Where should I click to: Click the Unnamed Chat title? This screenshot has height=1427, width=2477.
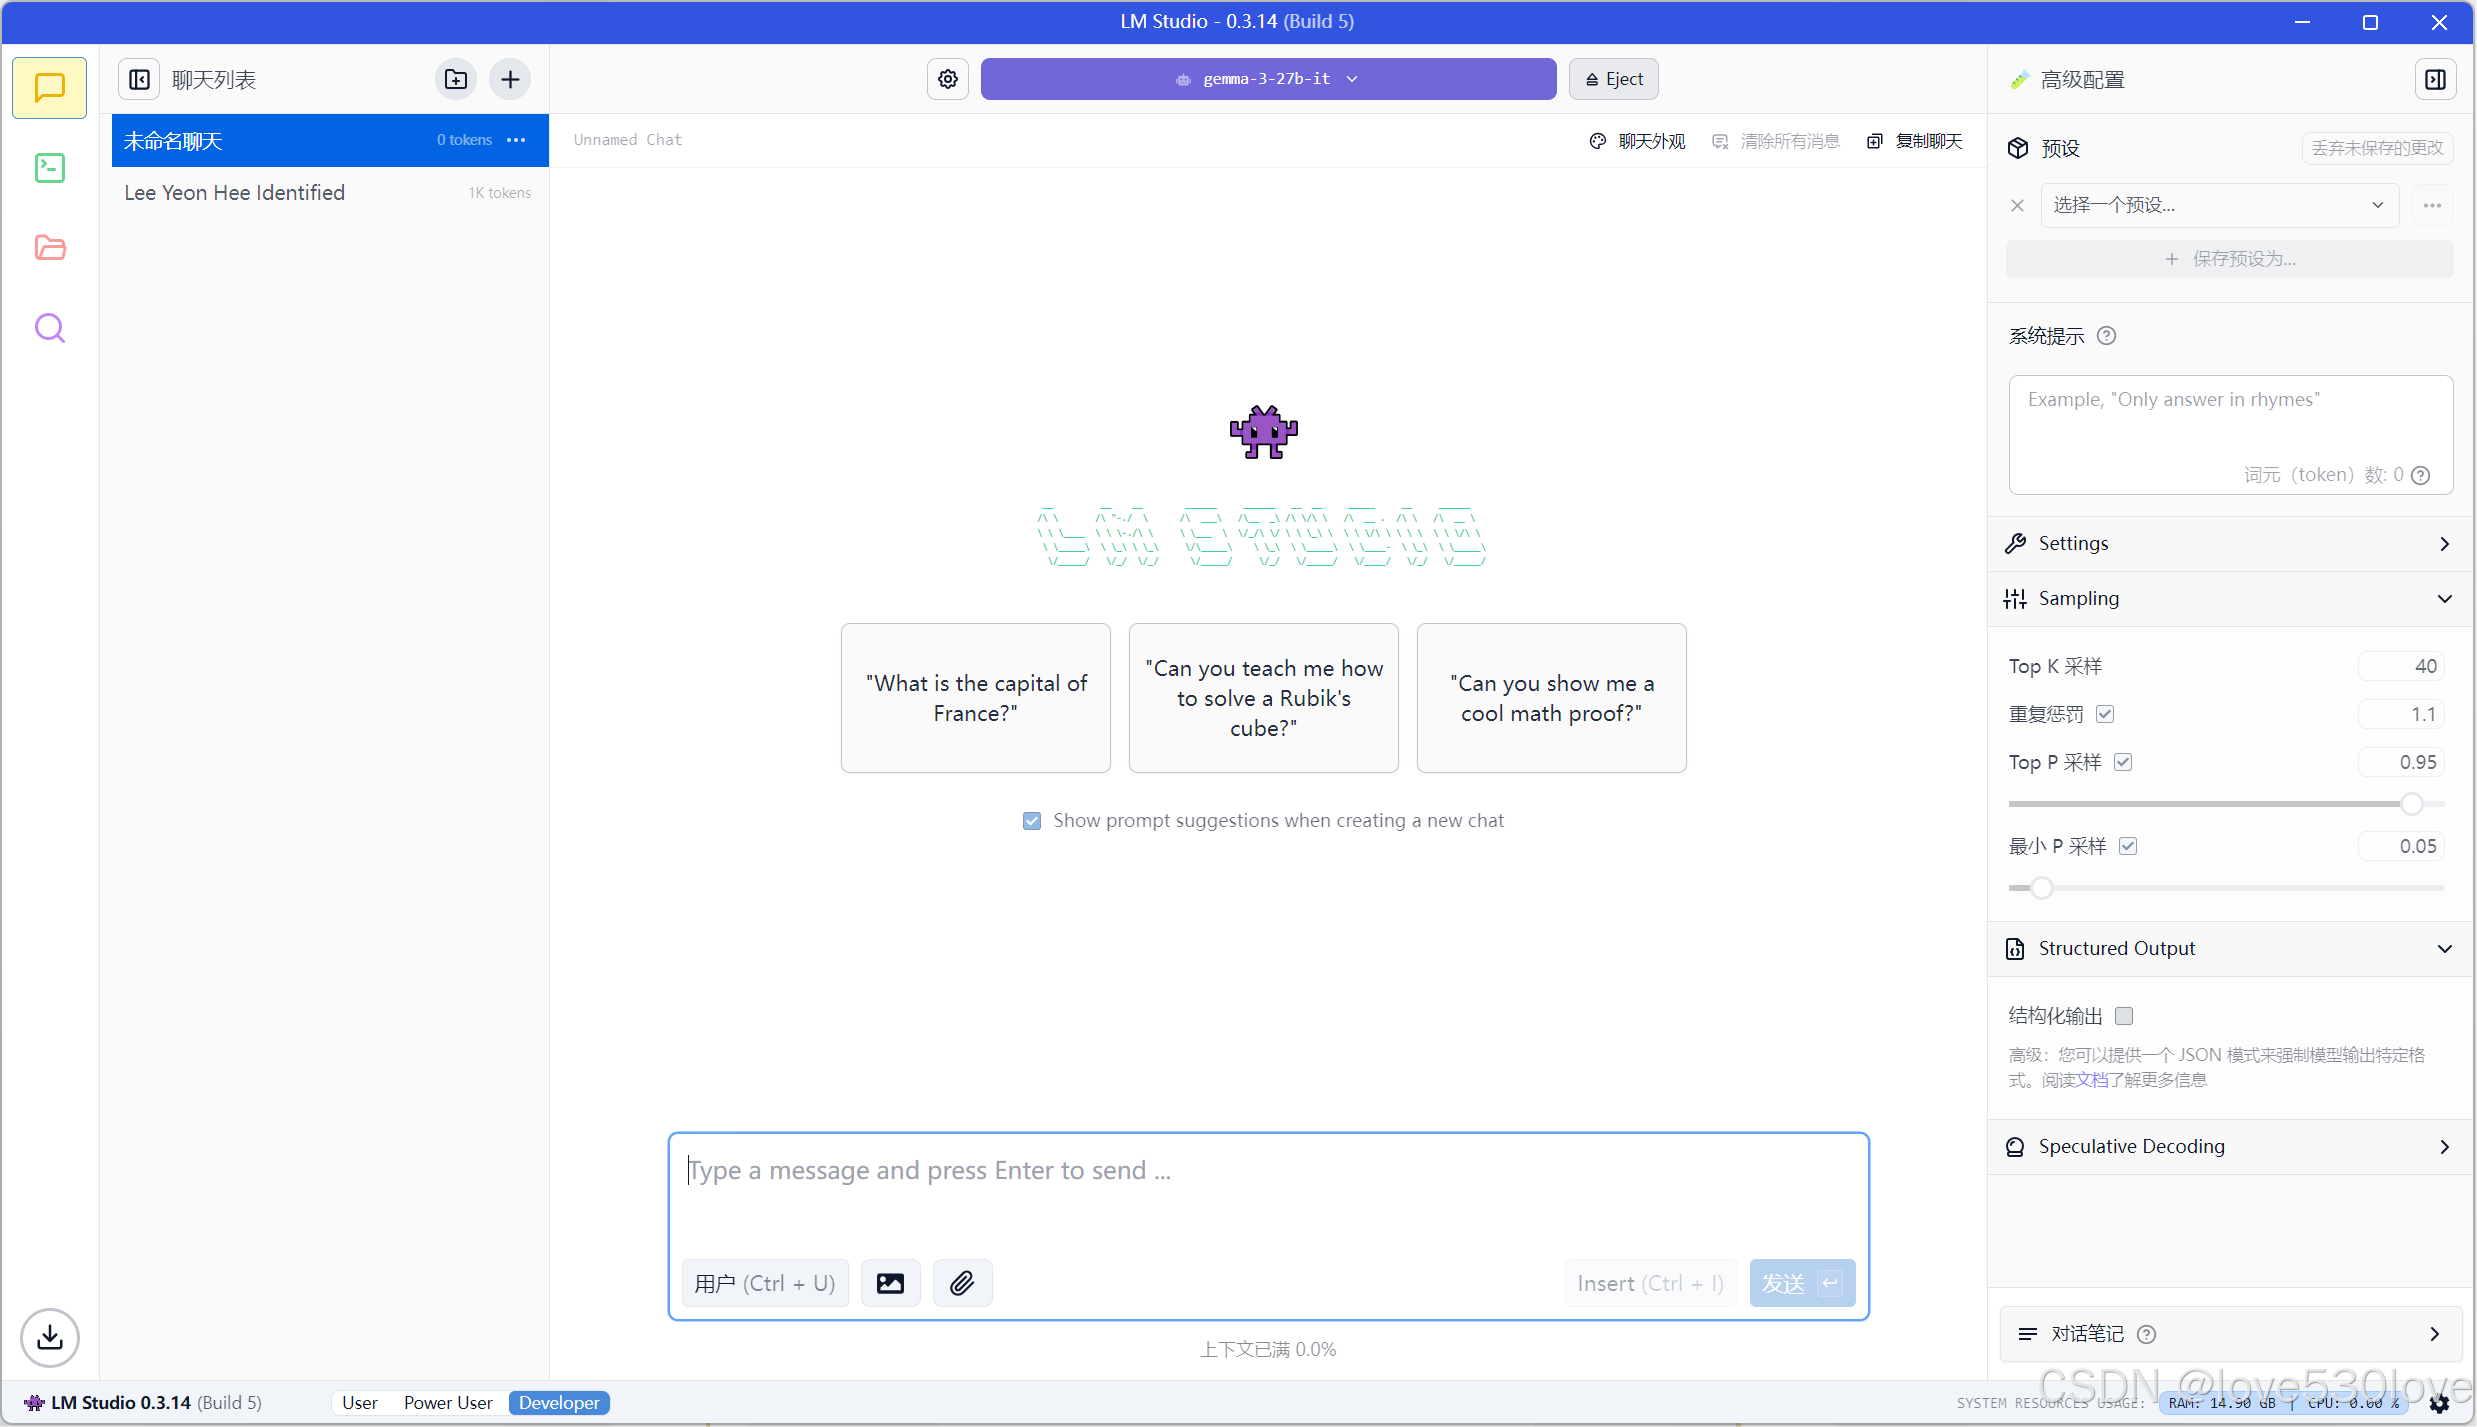tap(627, 140)
